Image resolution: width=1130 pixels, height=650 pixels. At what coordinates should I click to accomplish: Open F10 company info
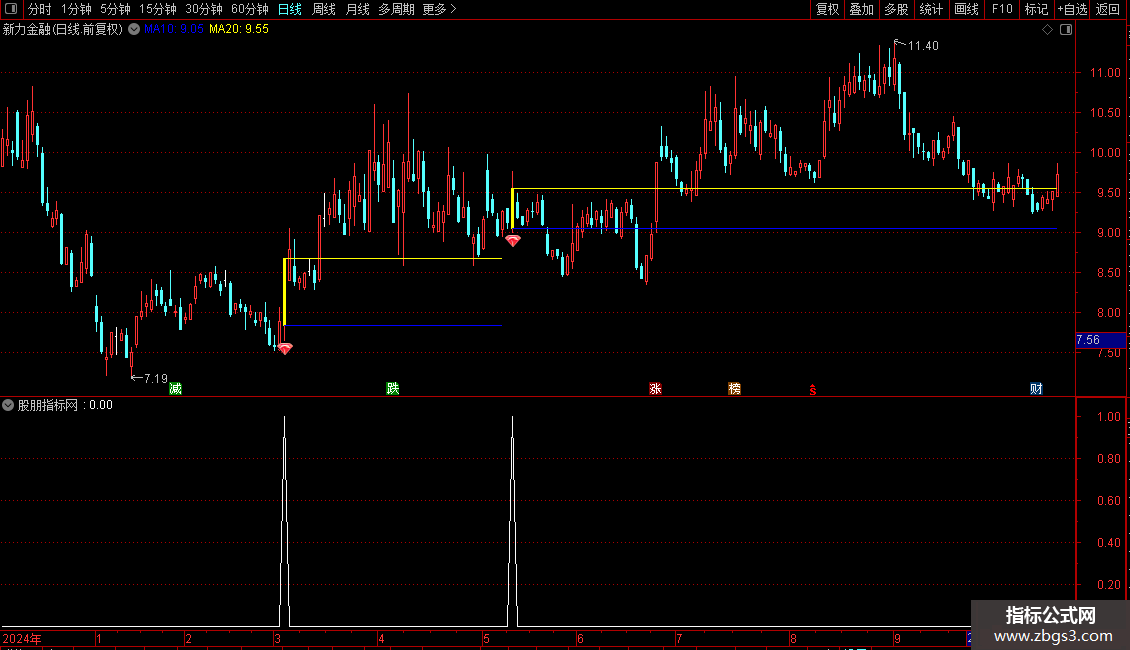point(1002,9)
